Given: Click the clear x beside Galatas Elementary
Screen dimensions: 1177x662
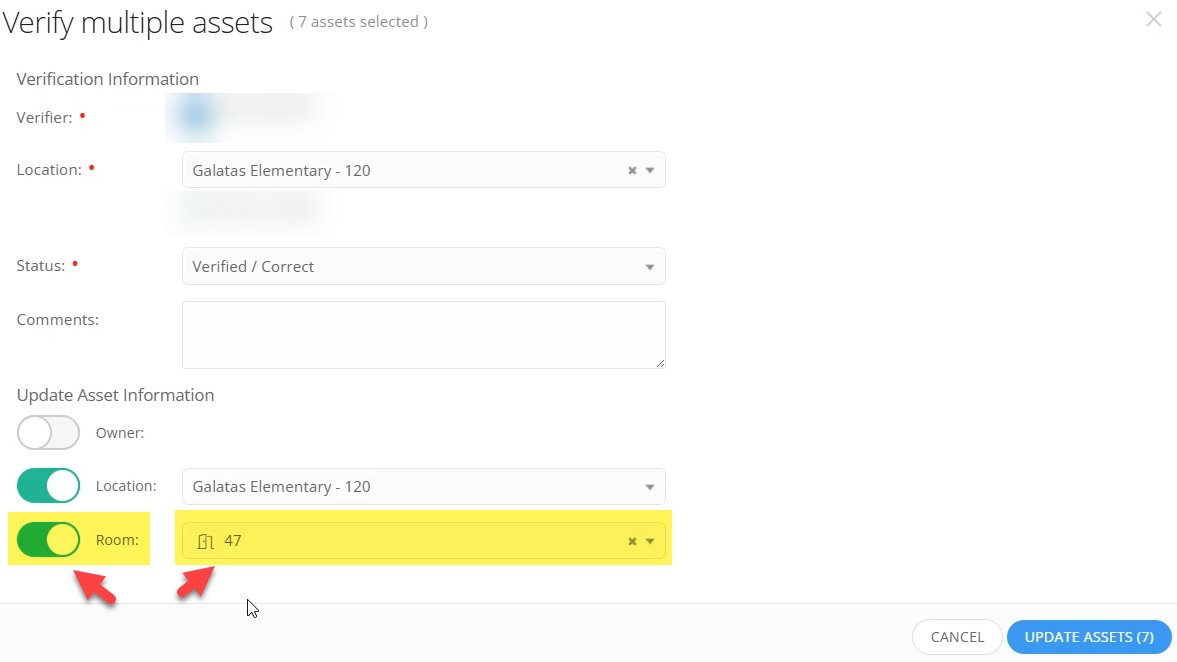Looking at the screenshot, I should pyautogui.click(x=632, y=170).
